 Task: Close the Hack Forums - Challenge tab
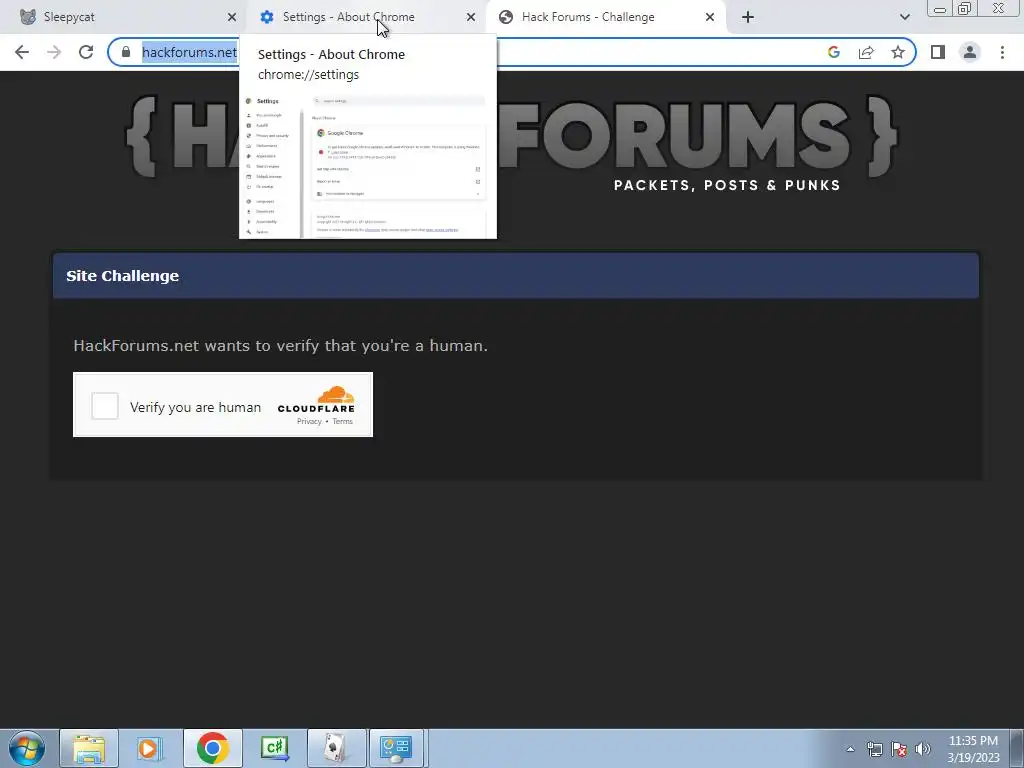[710, 17]
